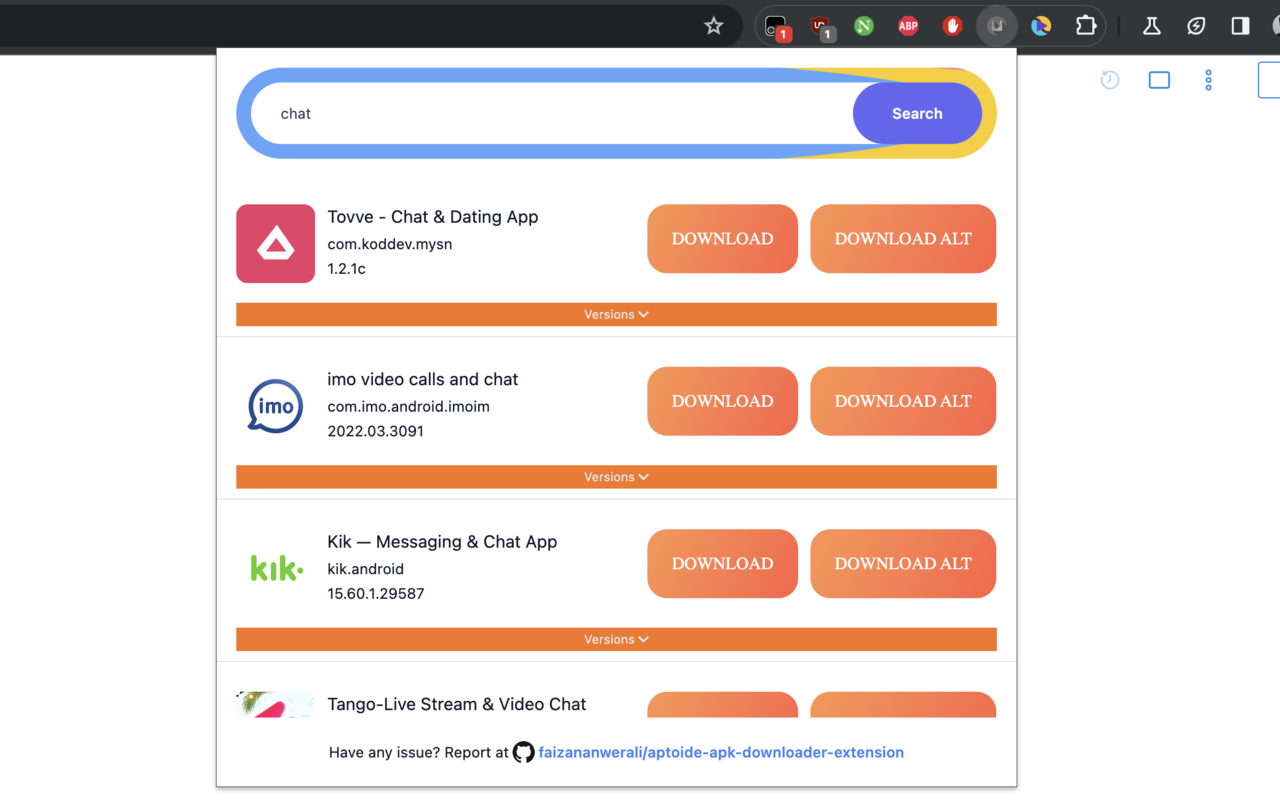Open the blue-yellow circular extension icon
Image resolution: width=1280 pixels, height=800 pixels.
[x=1041, y=26]
